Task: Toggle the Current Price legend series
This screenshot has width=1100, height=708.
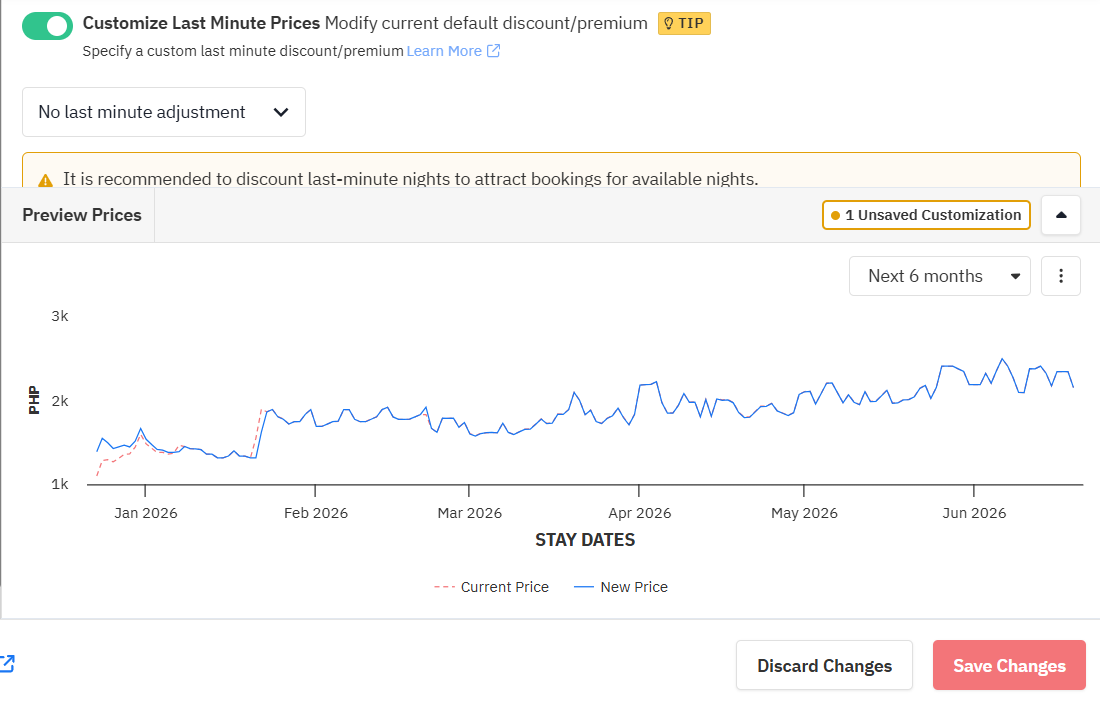Action: (x=492, y=587)
